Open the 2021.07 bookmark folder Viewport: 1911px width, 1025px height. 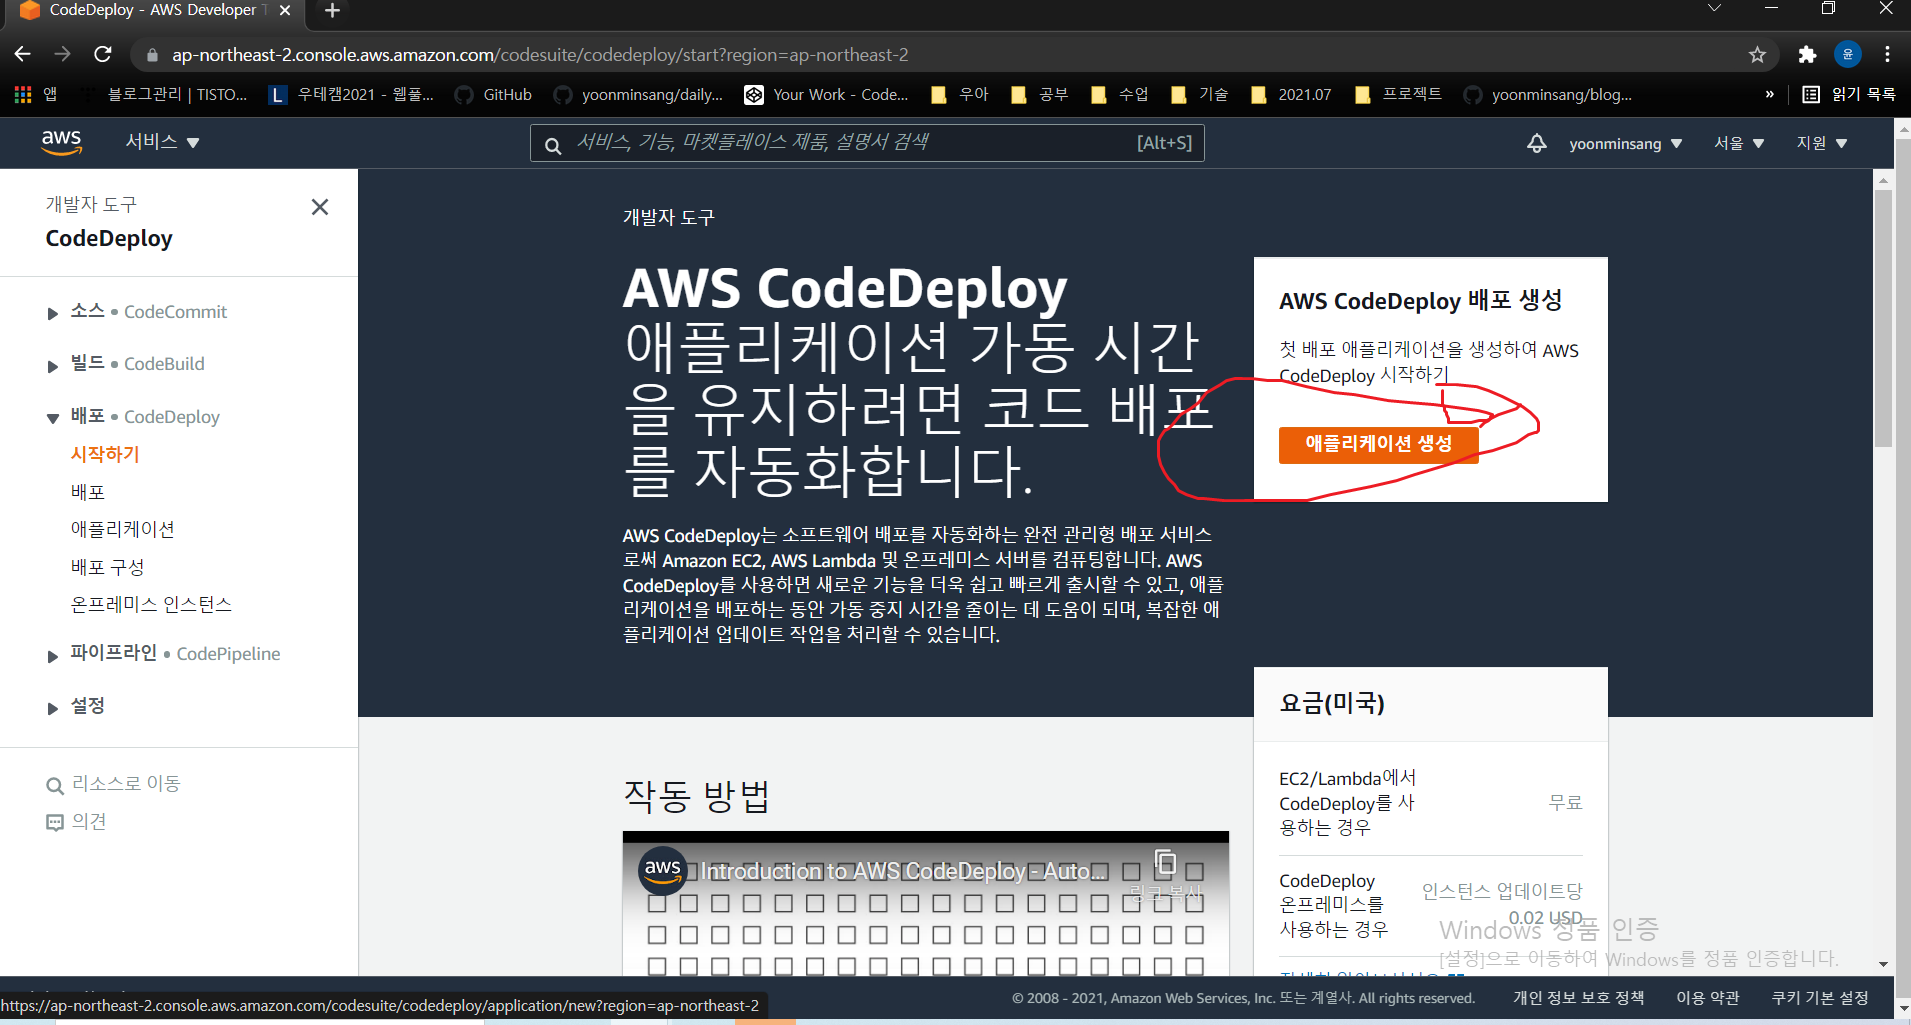(1291, 94)
